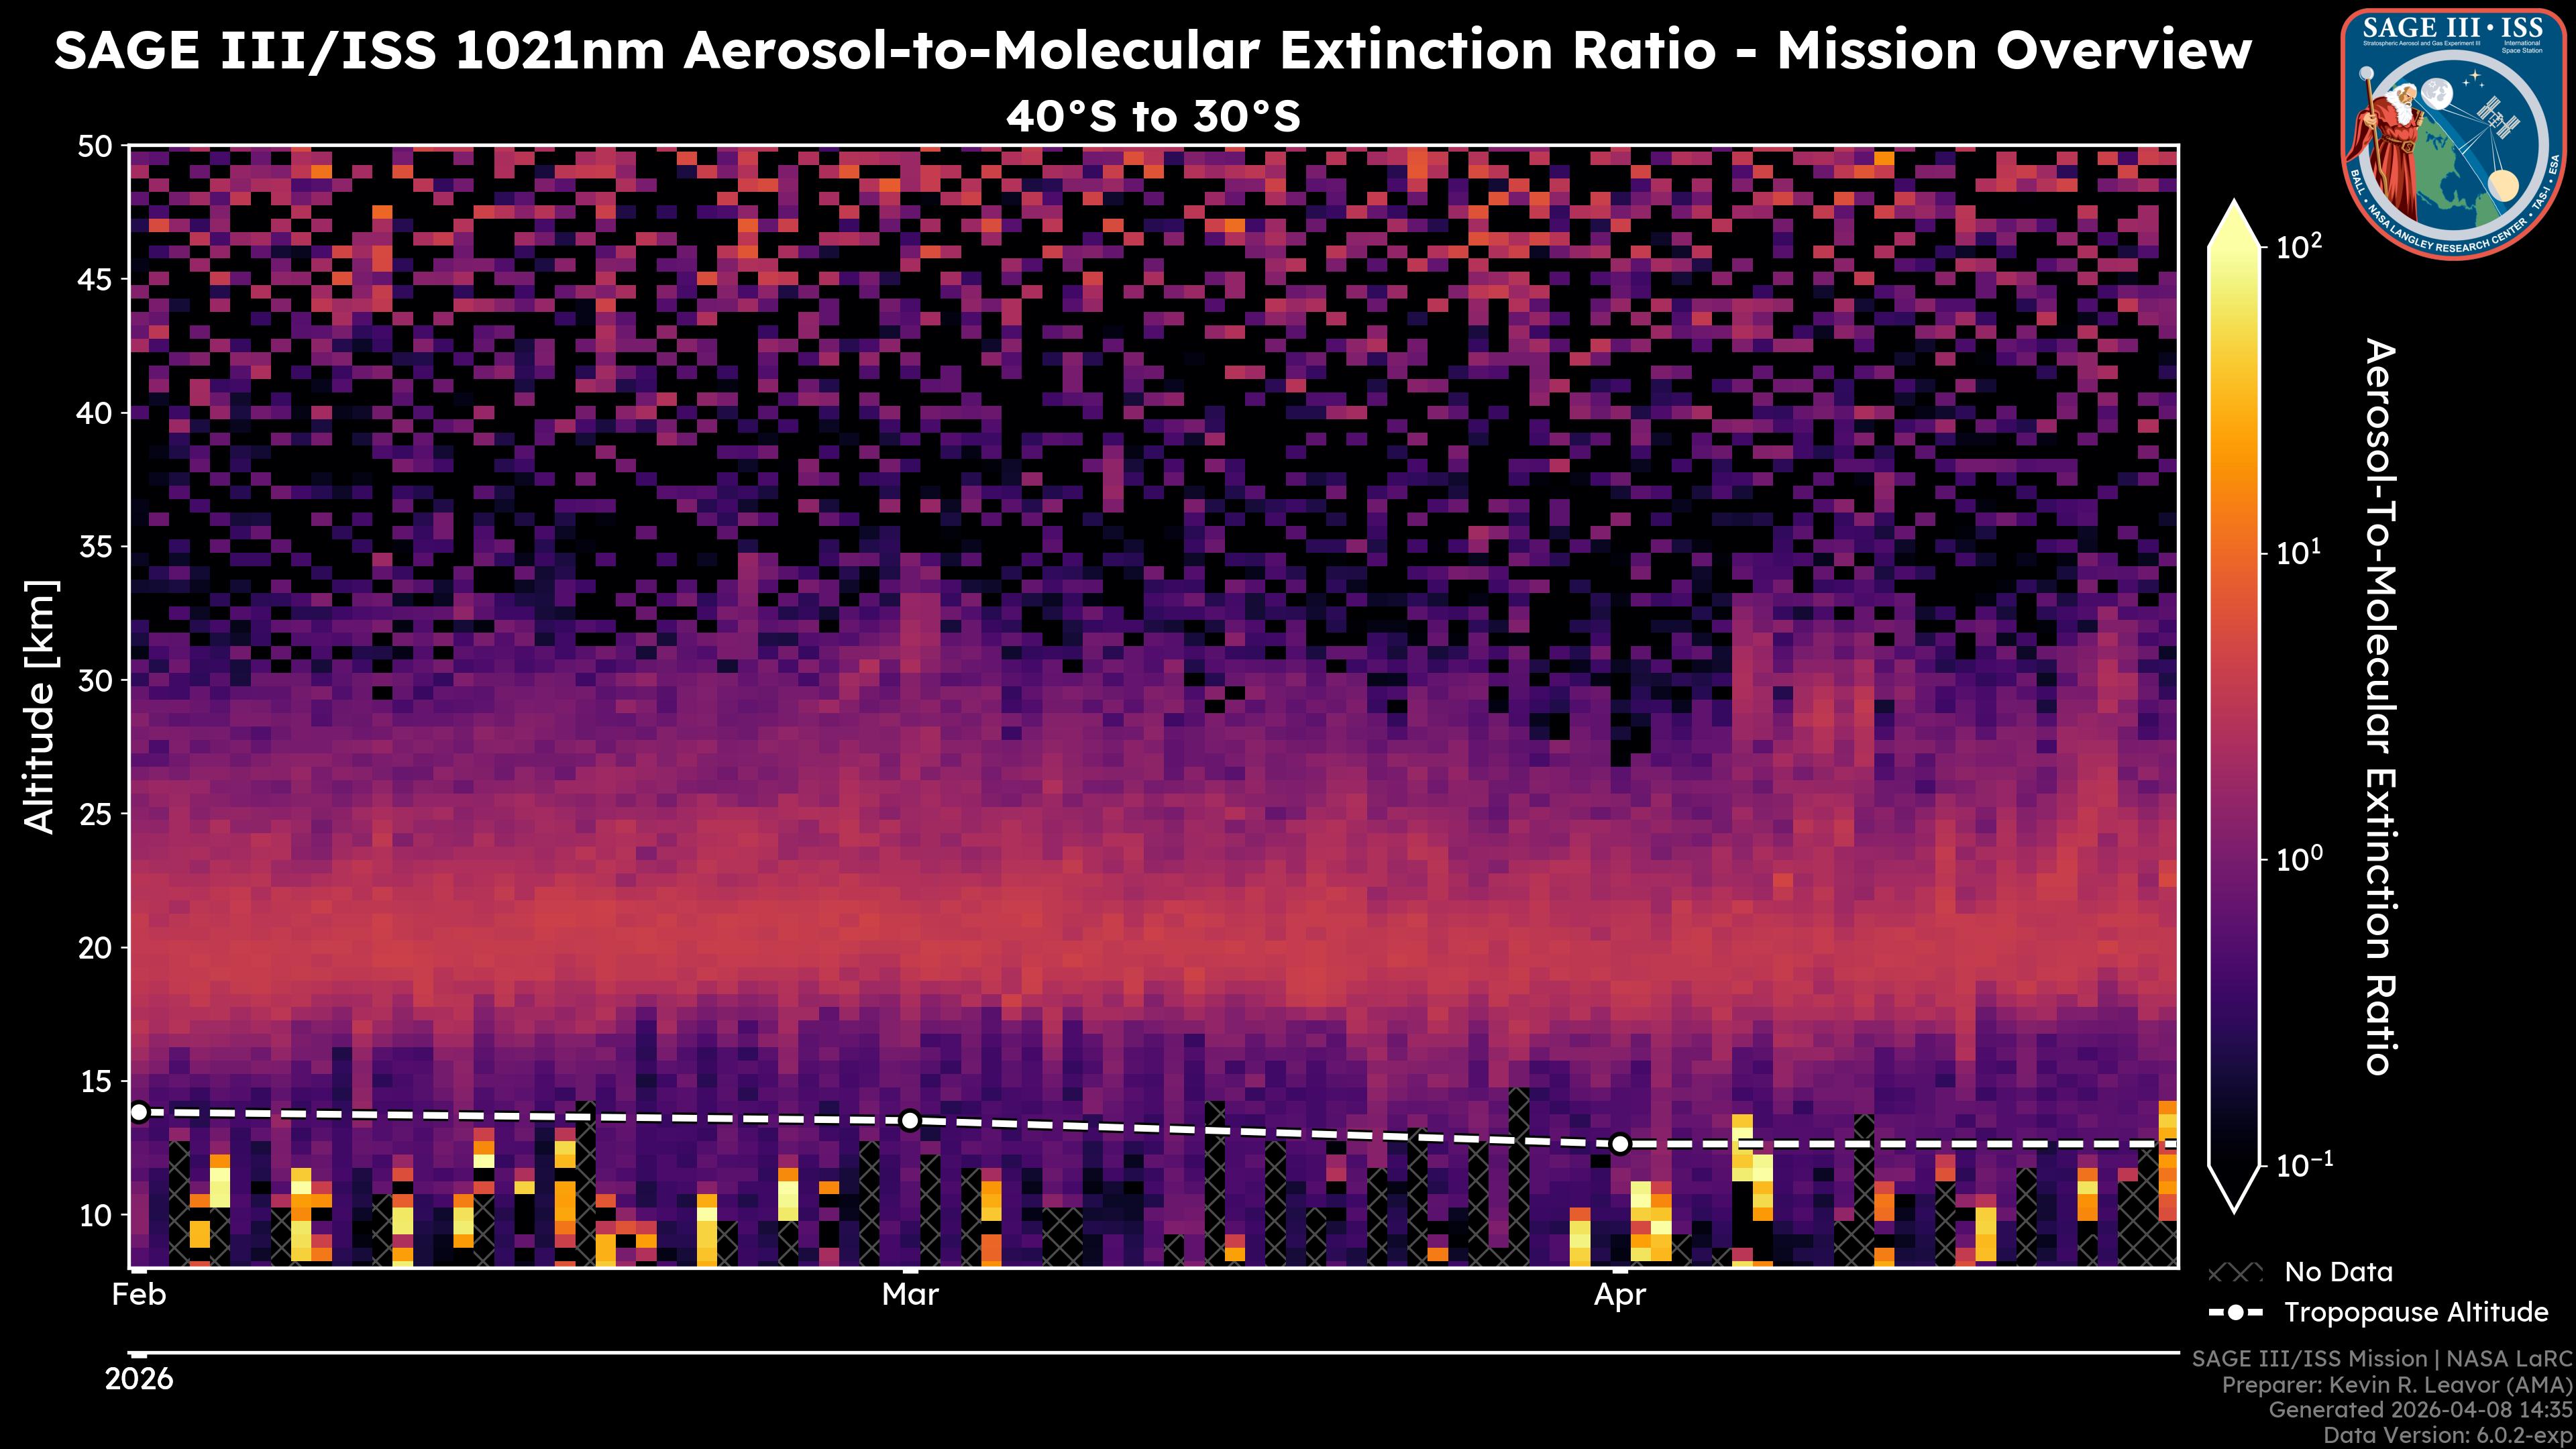This screenshot has width=2576, height=1449.
Task: Click the Tropopause Altitude legend marker
Action: (2235, 1312)
